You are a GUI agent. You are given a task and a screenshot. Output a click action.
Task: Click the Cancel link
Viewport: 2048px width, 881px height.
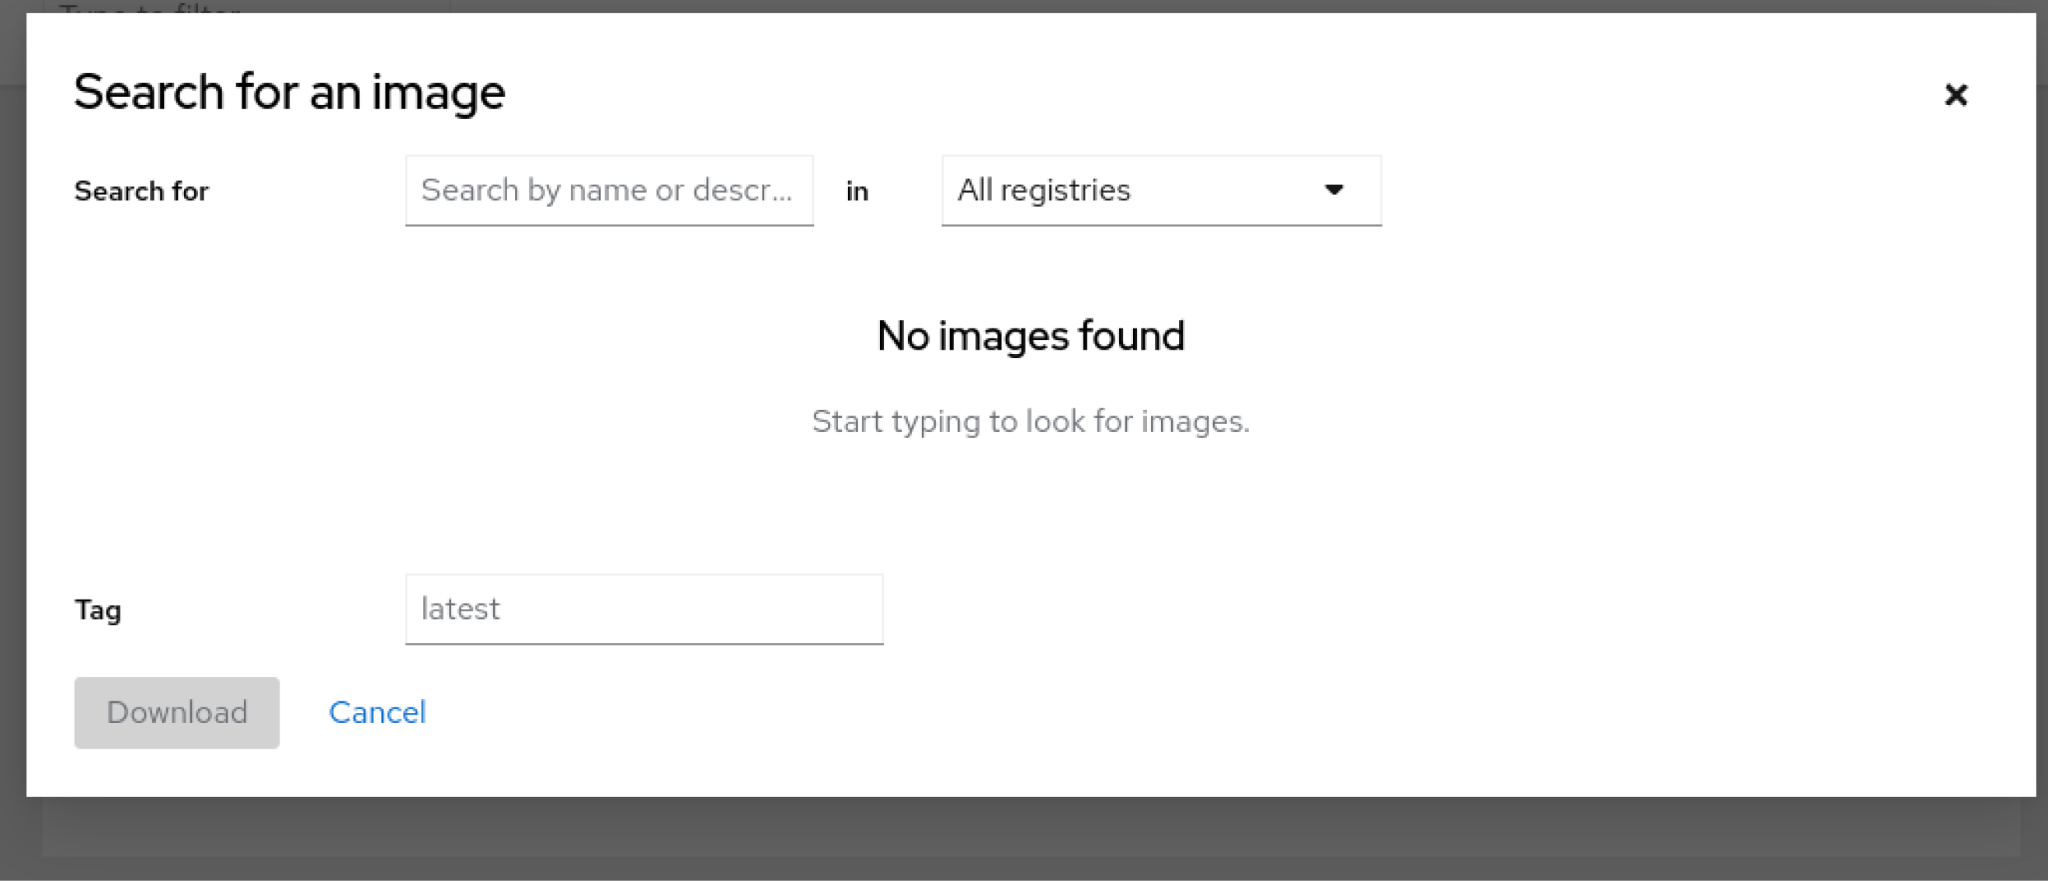[x=377, y=712]
